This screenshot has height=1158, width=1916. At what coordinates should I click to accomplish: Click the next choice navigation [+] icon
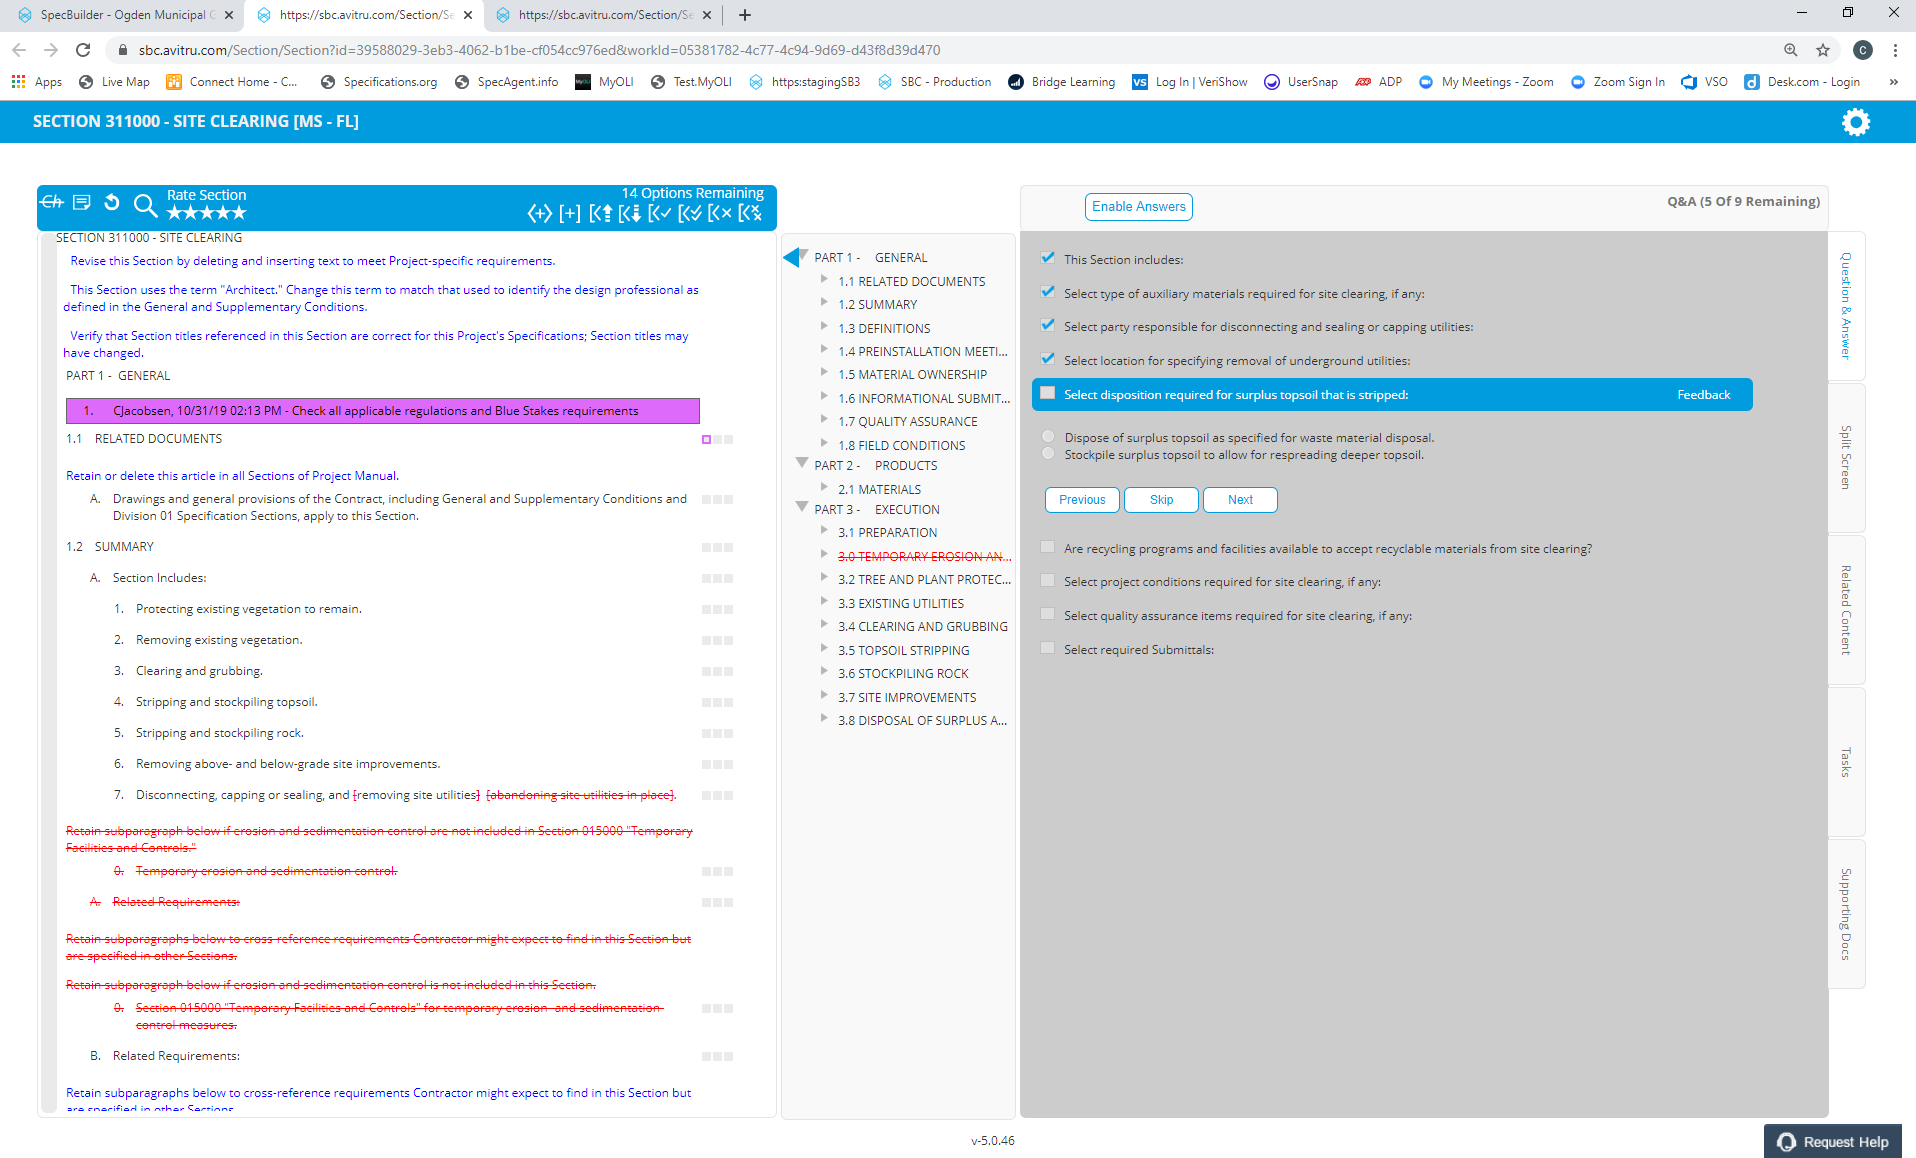(570, 212)
